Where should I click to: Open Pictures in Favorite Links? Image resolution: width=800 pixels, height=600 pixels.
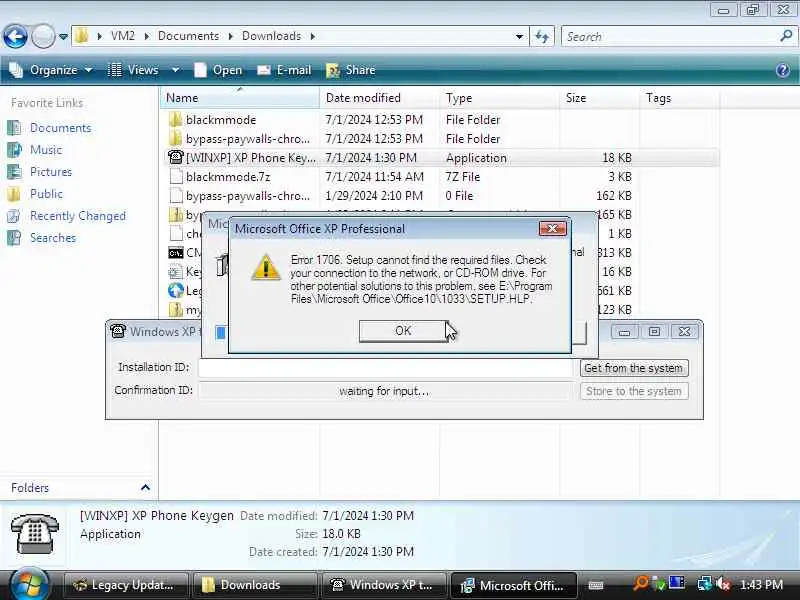pos(51,171)
